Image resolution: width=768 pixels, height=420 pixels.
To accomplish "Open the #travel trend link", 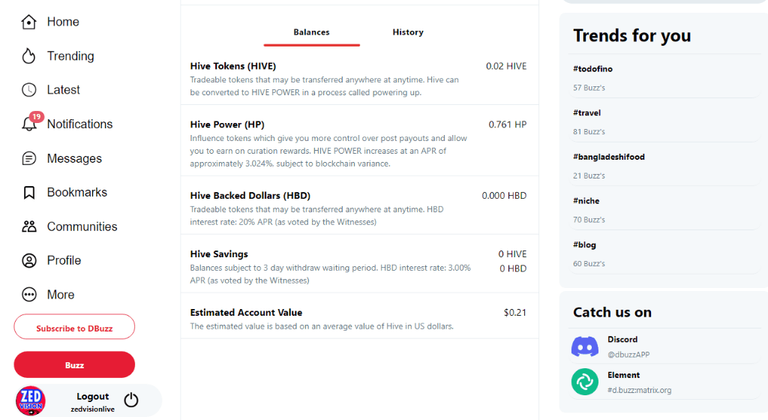I will [x=587, y=113].
